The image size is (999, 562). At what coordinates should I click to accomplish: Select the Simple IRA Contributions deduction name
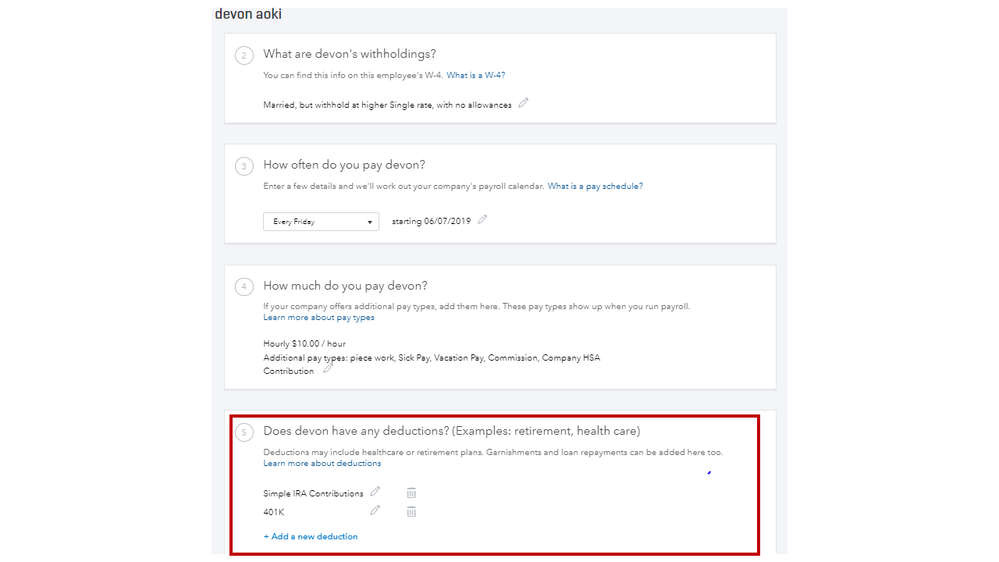click(313, 494)
